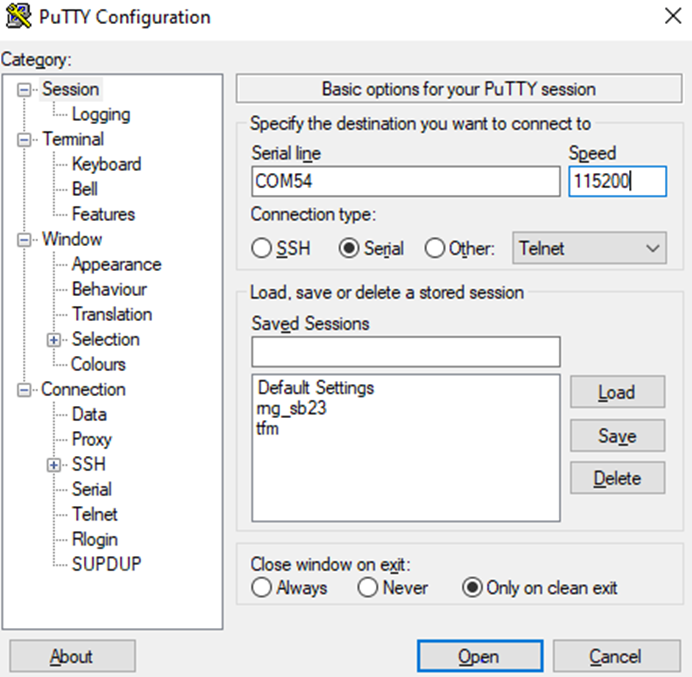Collapse the Terminal tree node
Image resolution: width=692 pixels, height=677 pixels.
(24, 140)
